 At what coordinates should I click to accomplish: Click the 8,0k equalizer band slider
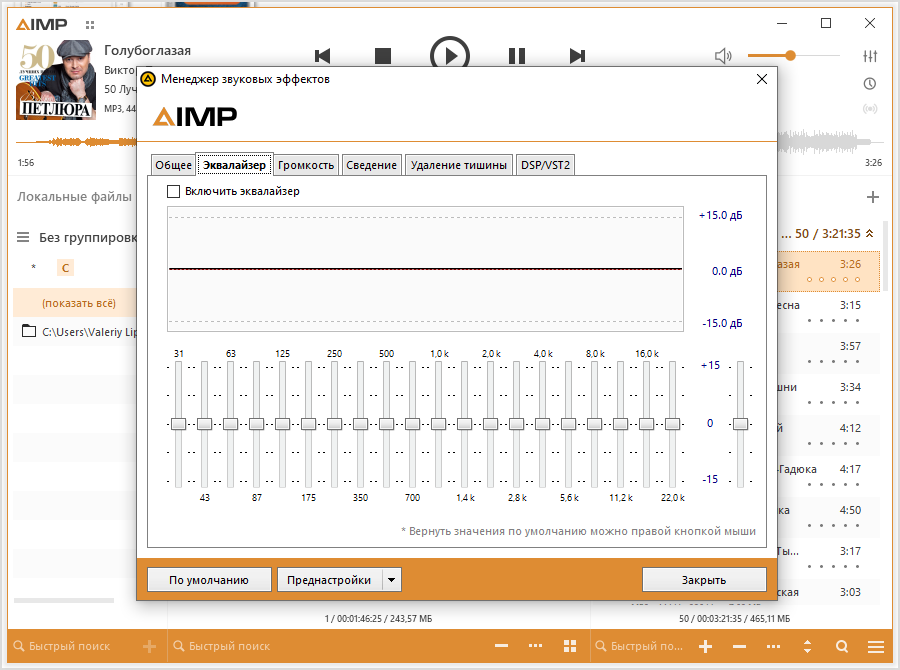[595, 424]
